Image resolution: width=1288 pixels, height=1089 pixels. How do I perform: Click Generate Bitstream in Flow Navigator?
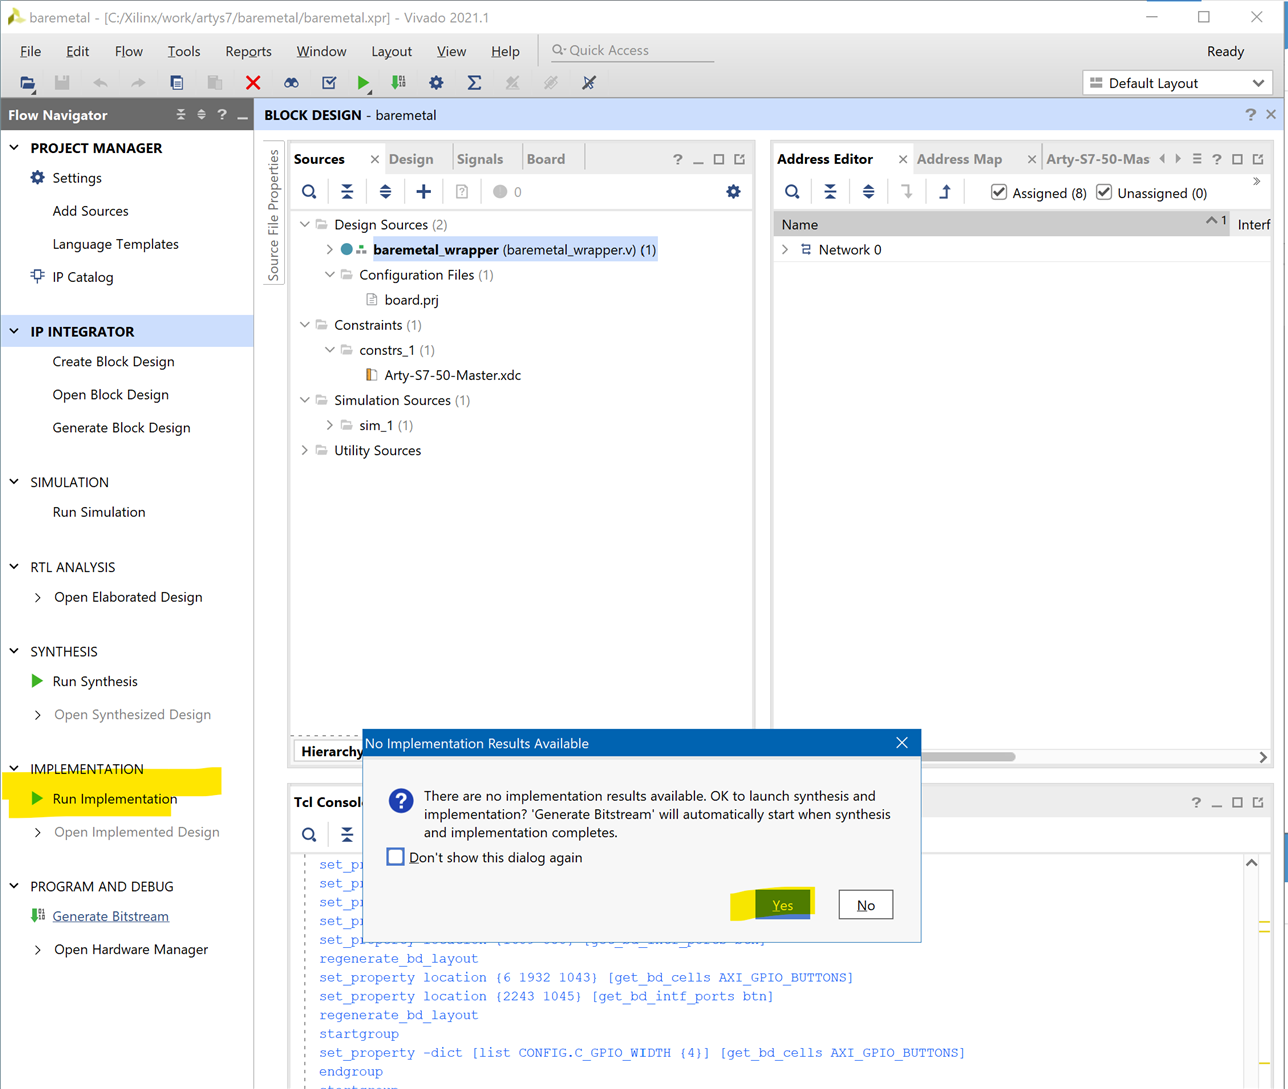[110, 916]
